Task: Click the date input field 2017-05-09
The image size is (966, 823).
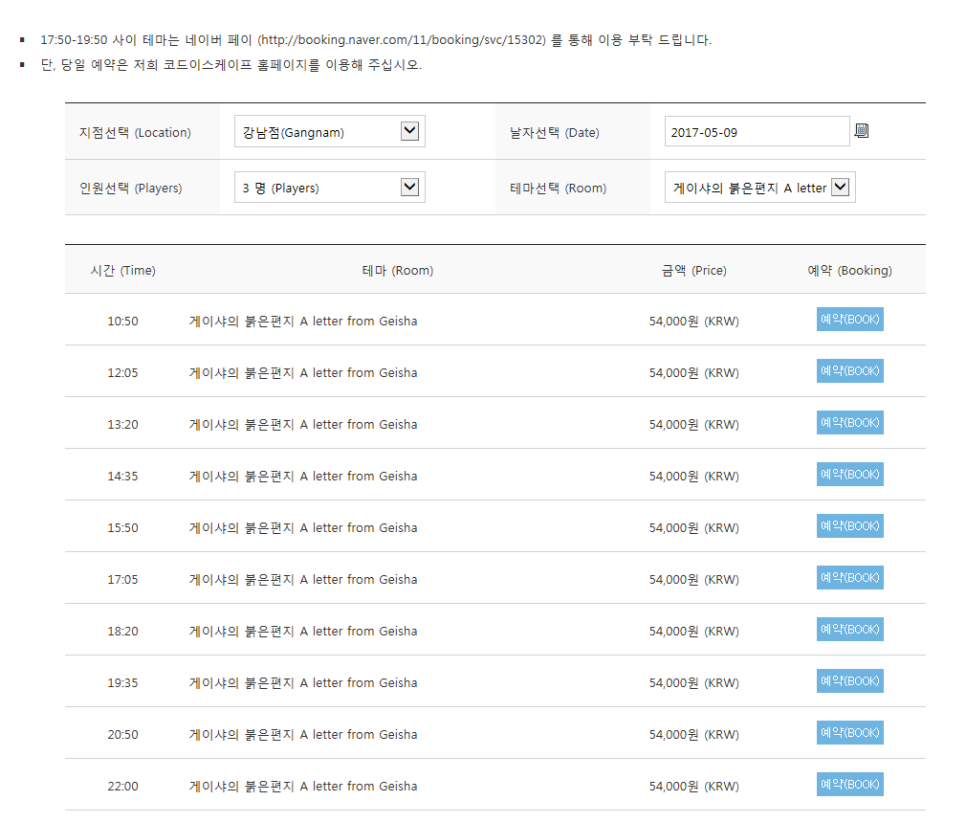Action: (x=757, y=131)
